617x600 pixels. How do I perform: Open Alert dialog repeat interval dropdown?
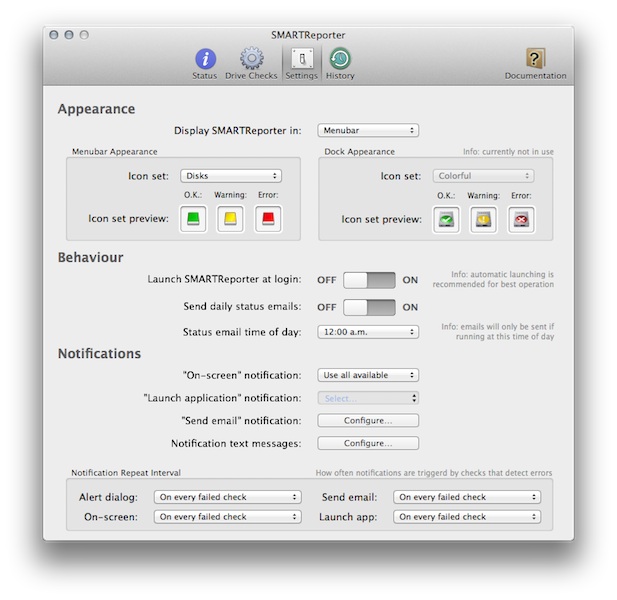click(227, 496)
